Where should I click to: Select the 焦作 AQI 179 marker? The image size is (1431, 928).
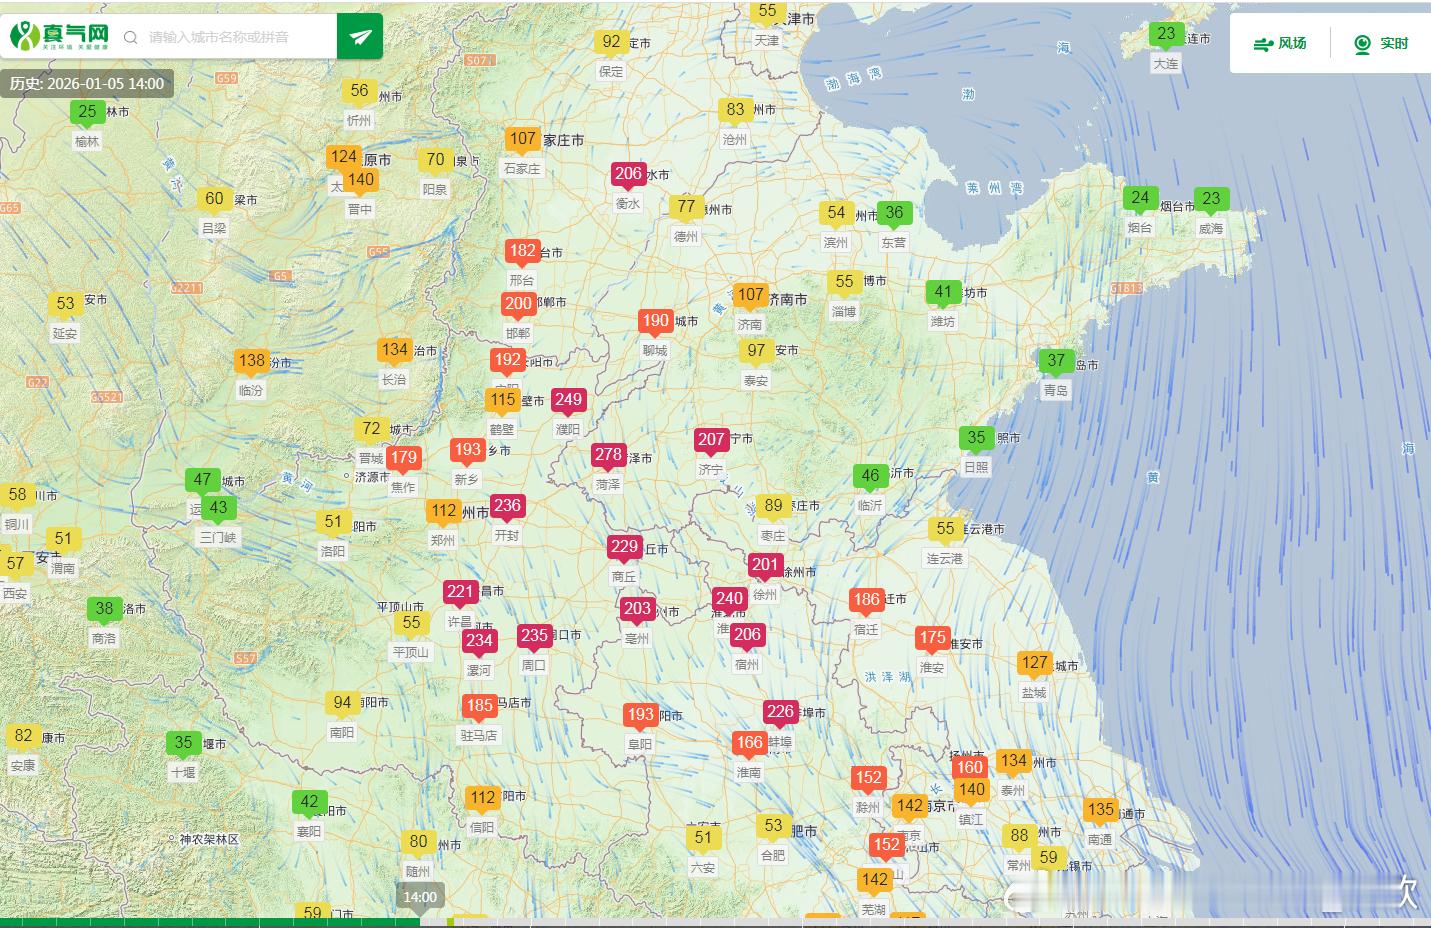[x=403, y=459]
